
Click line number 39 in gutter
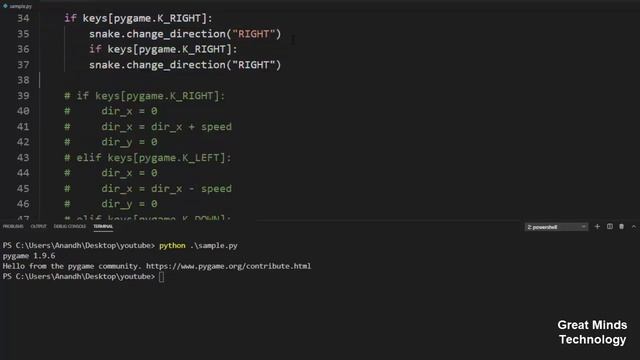click(x=23, y=96)
